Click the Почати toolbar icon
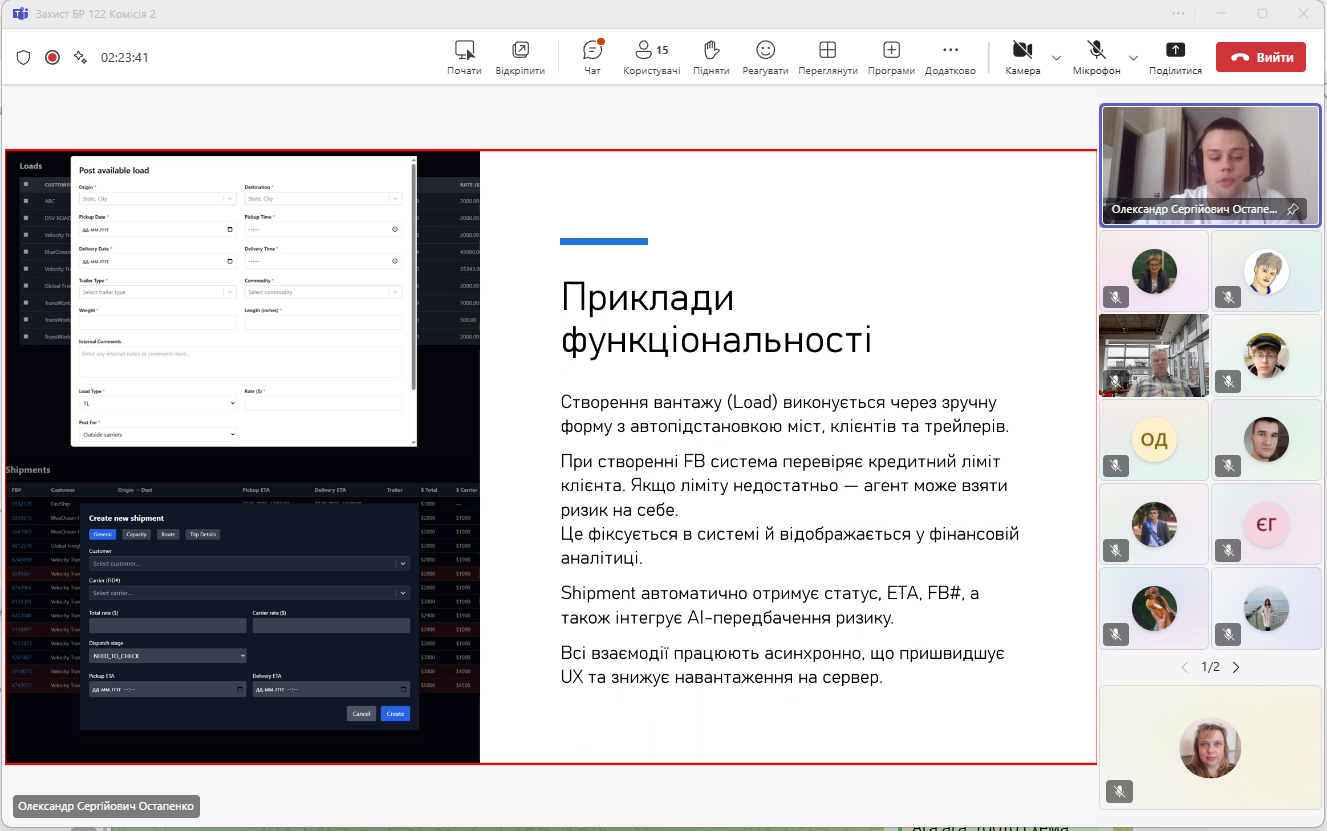The image size is (1327, 831). [x=464, y=56]
